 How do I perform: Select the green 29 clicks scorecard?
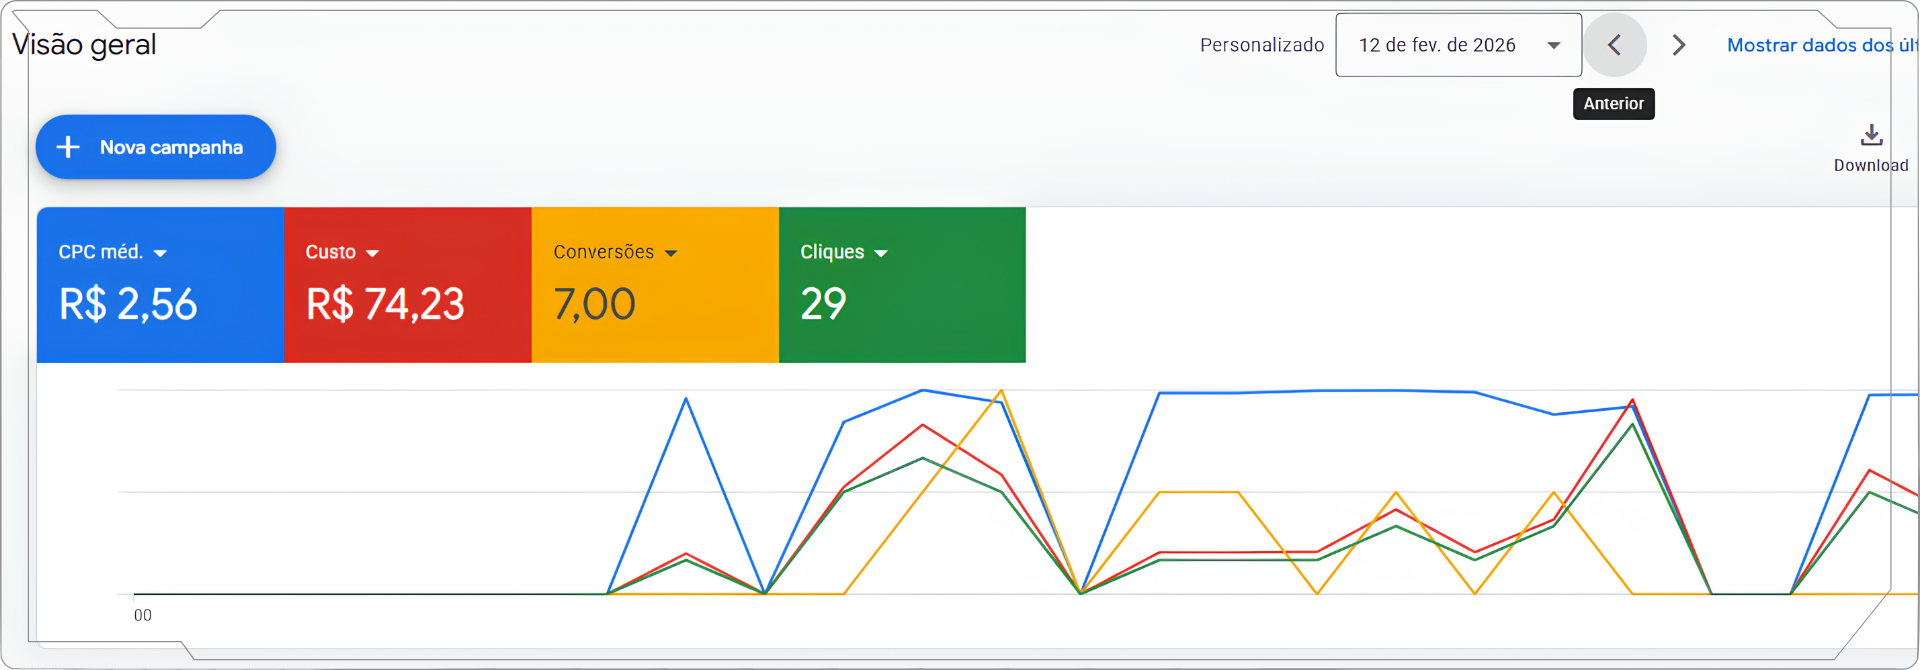click(902, 285)
